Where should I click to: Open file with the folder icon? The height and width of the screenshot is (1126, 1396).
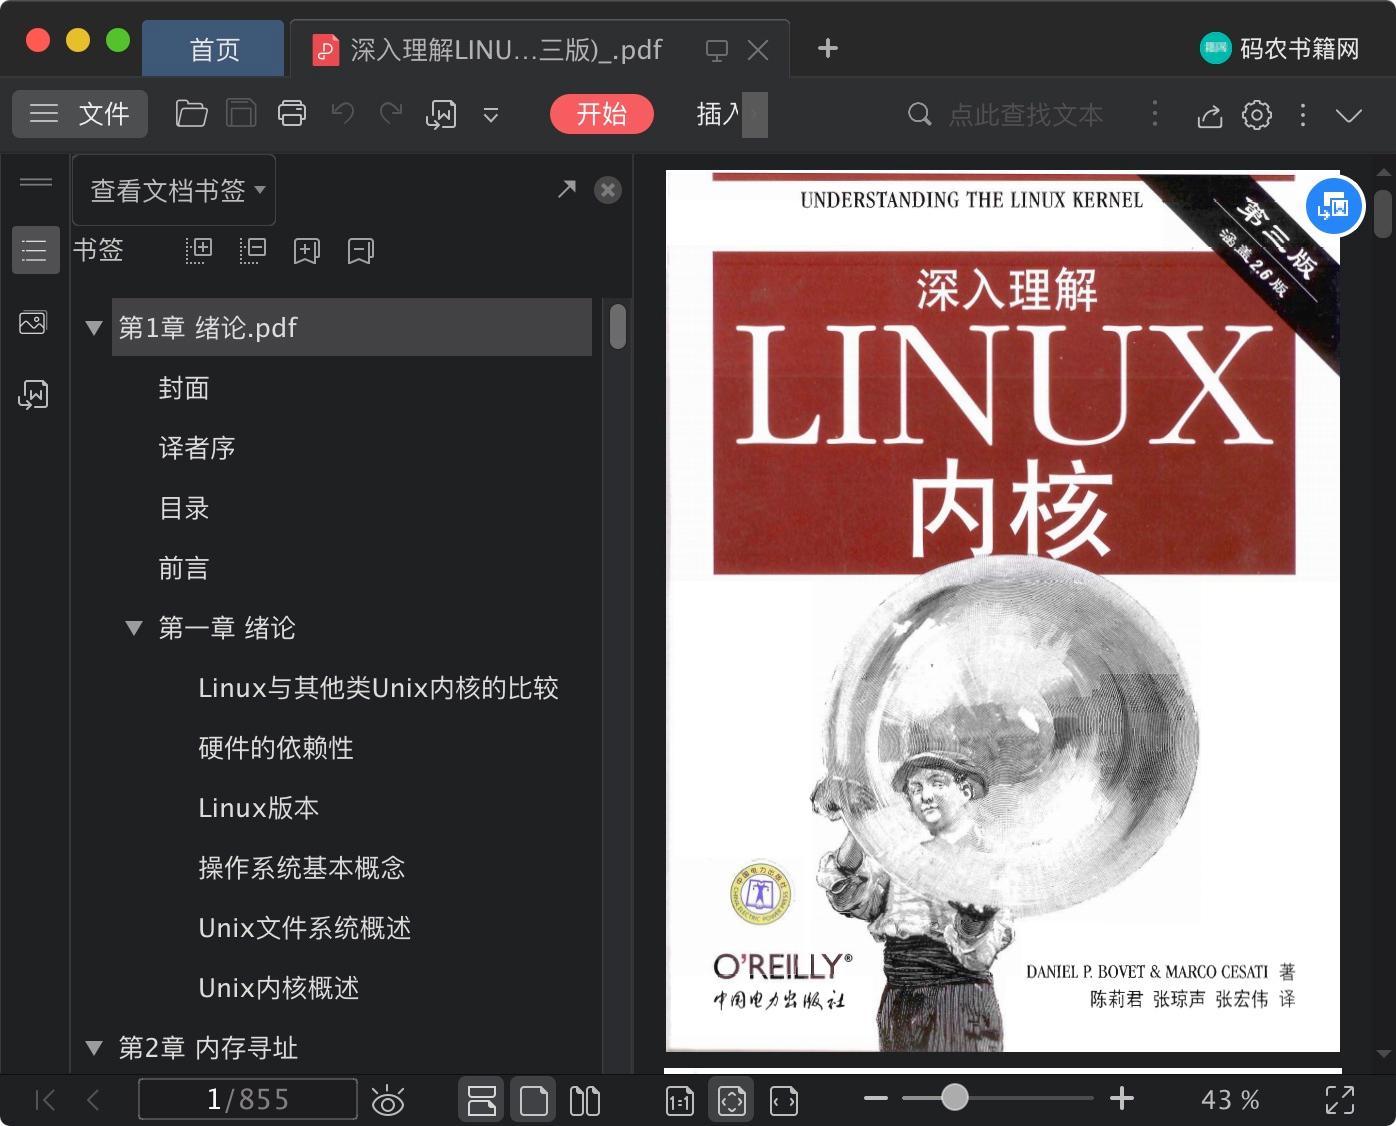[191, 114]
